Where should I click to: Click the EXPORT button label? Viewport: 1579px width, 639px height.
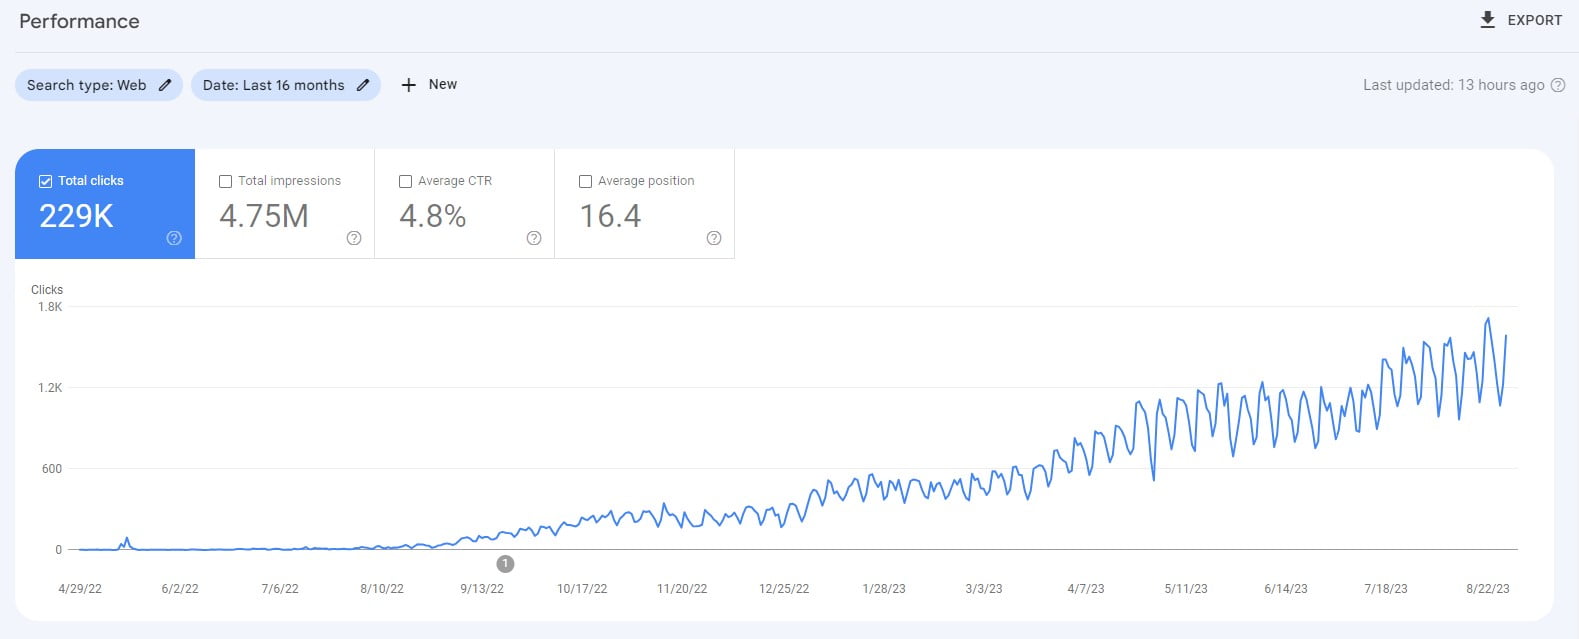[x=1534, y=20]
